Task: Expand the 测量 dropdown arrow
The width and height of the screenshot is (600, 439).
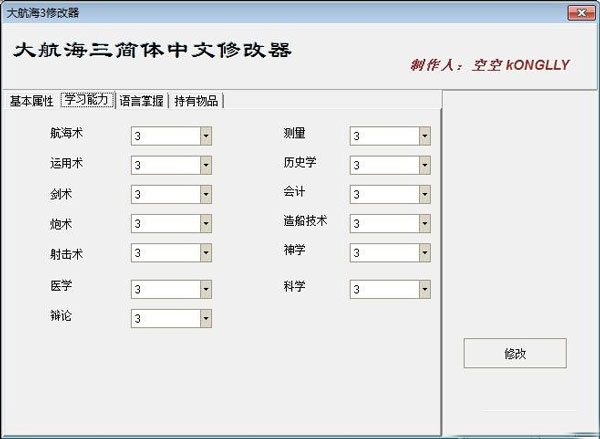Action: point(424,136)
